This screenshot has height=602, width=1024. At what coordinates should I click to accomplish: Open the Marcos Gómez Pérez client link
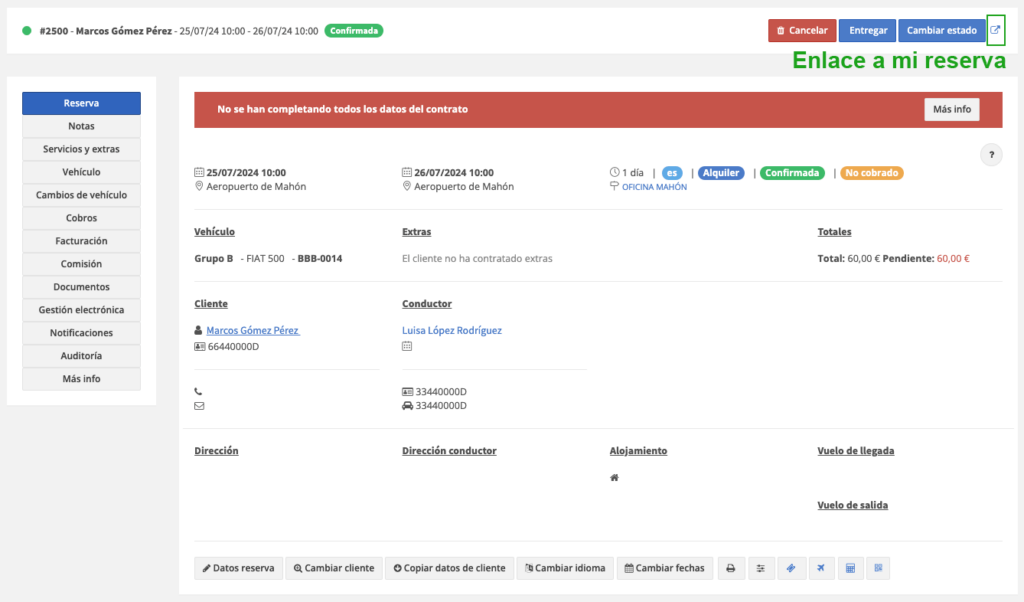[x=253, y=330]
